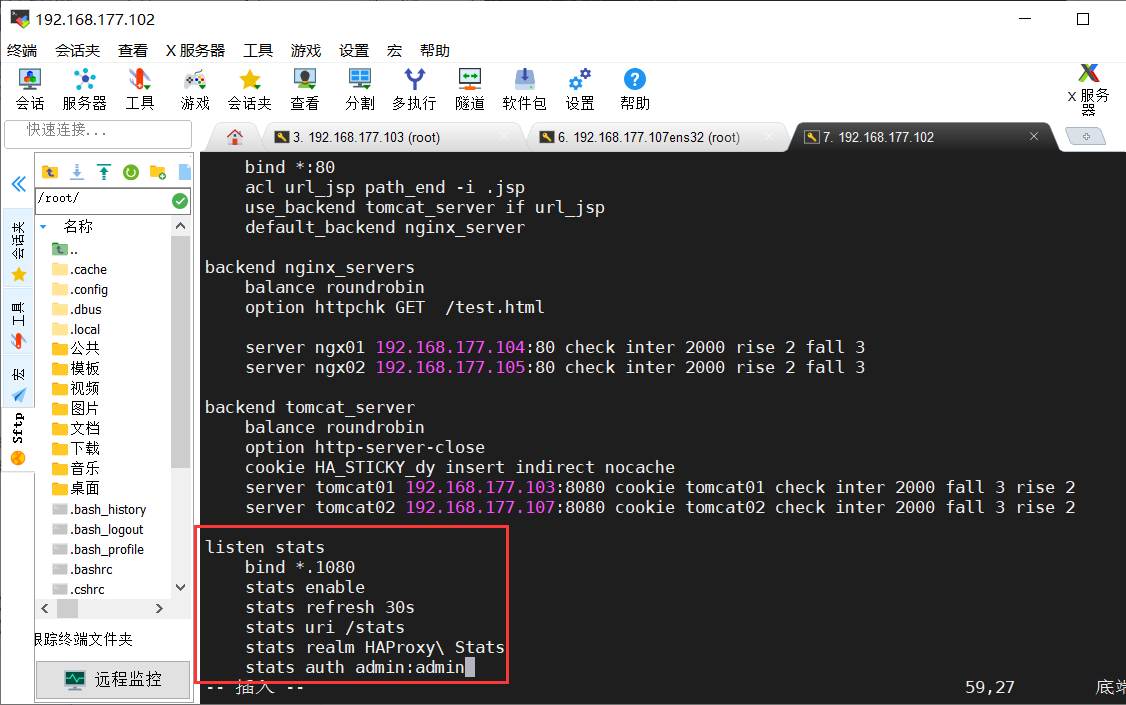Screen dimensions: 1126x705
Task: Open the 帮助 menu in menu bar
Action: click(x=434, y=50)
